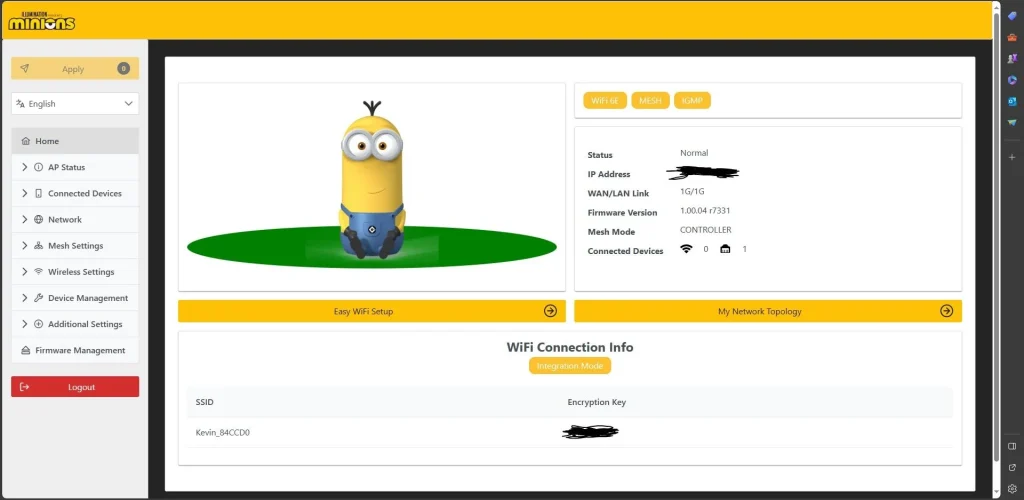Click the wireless clients icon in Connected Devices row

point(686,249)
